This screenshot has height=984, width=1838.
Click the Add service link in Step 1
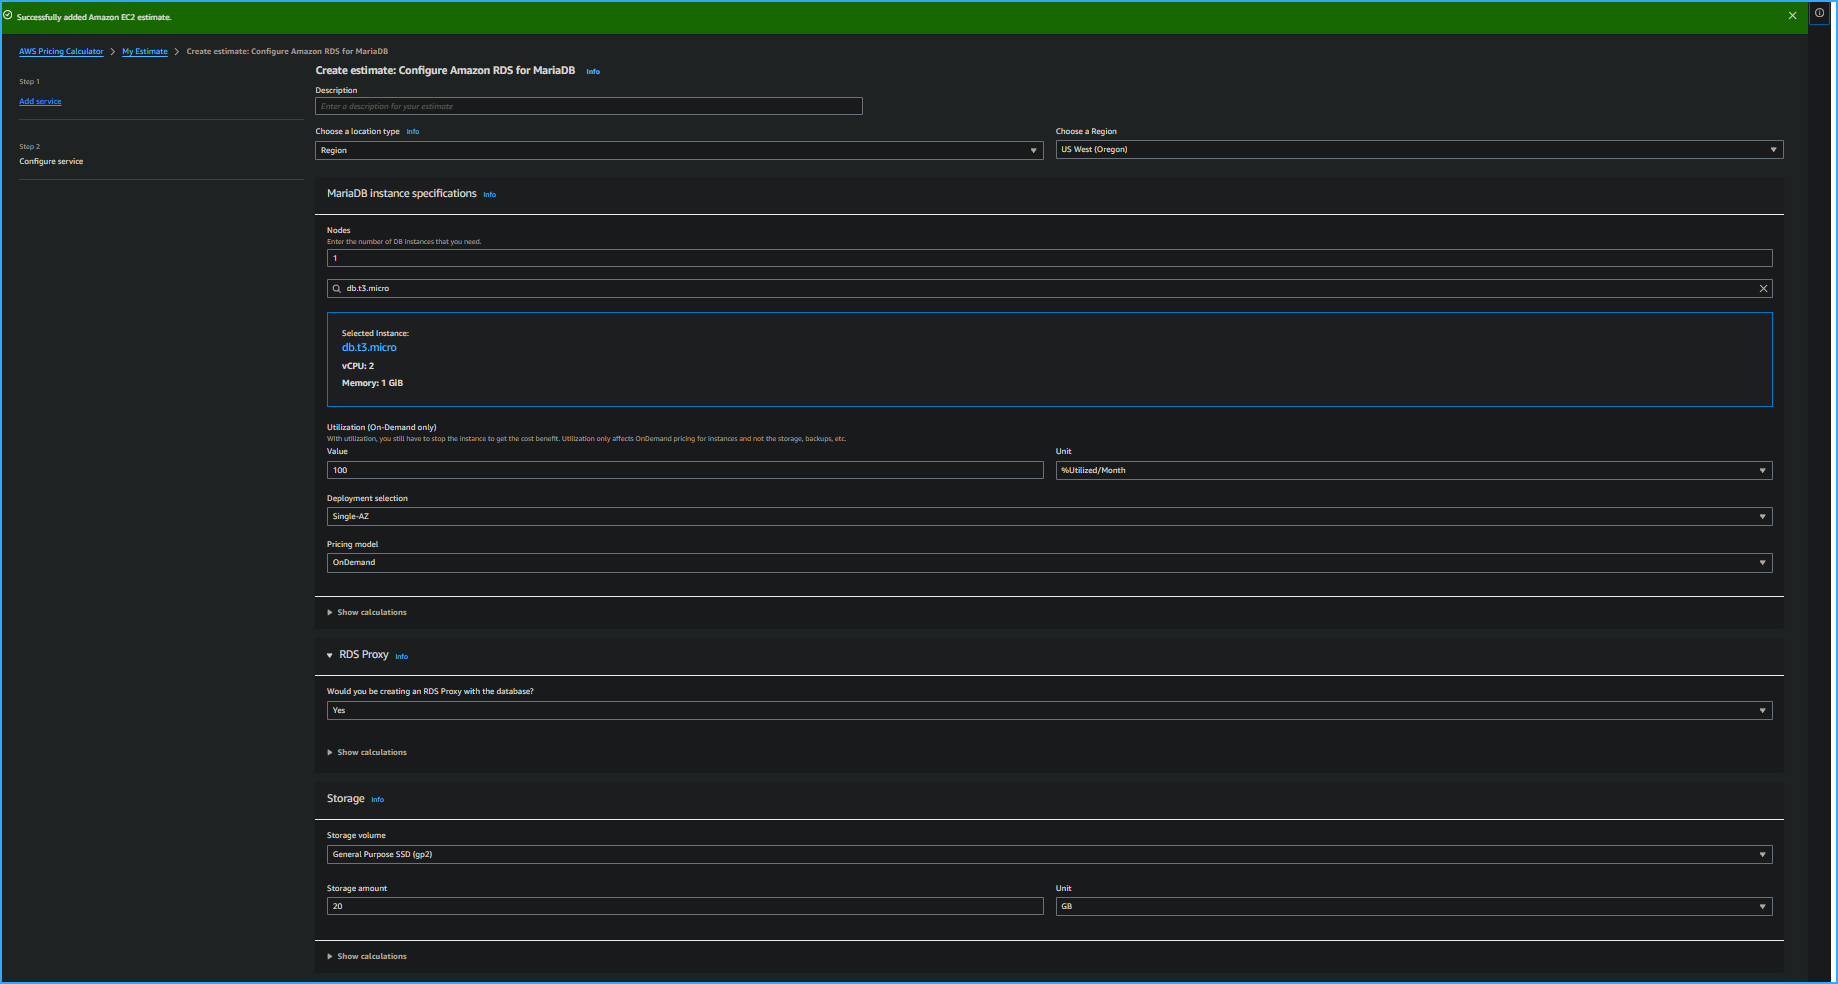40,101
